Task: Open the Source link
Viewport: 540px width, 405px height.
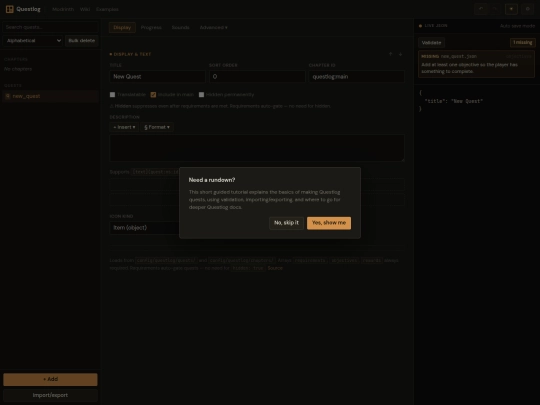Action: pos(275,268)
